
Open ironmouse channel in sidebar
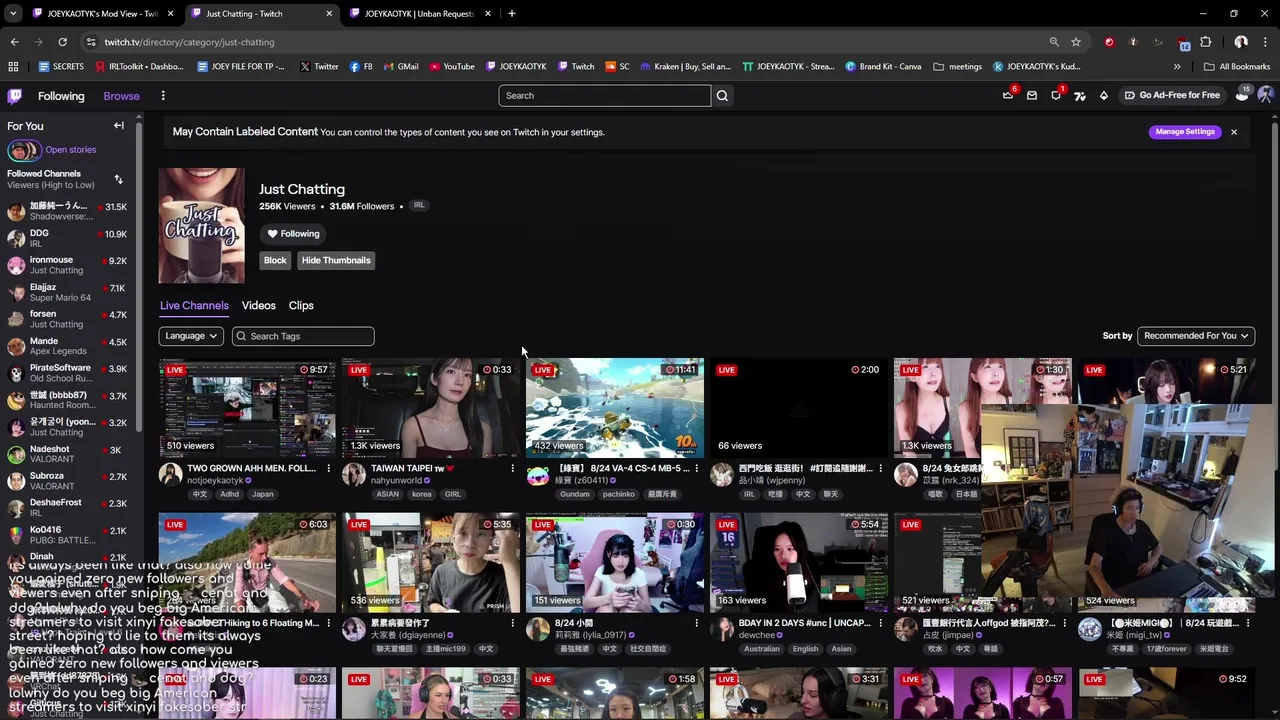tap(67, 265)
